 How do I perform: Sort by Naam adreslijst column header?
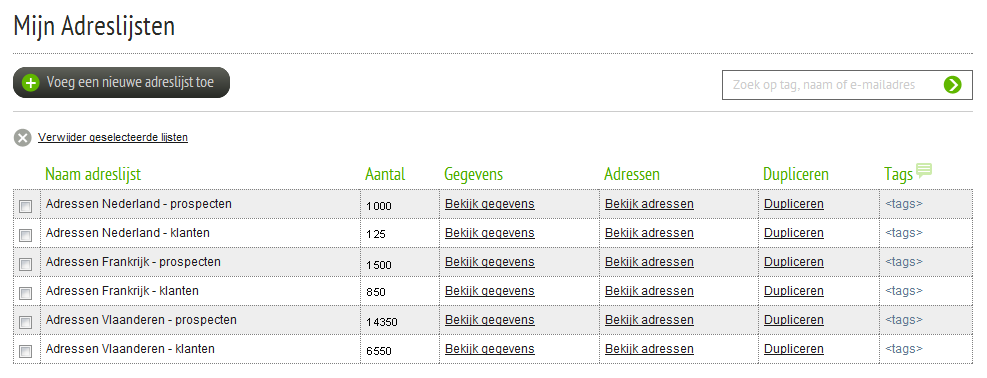93,174
